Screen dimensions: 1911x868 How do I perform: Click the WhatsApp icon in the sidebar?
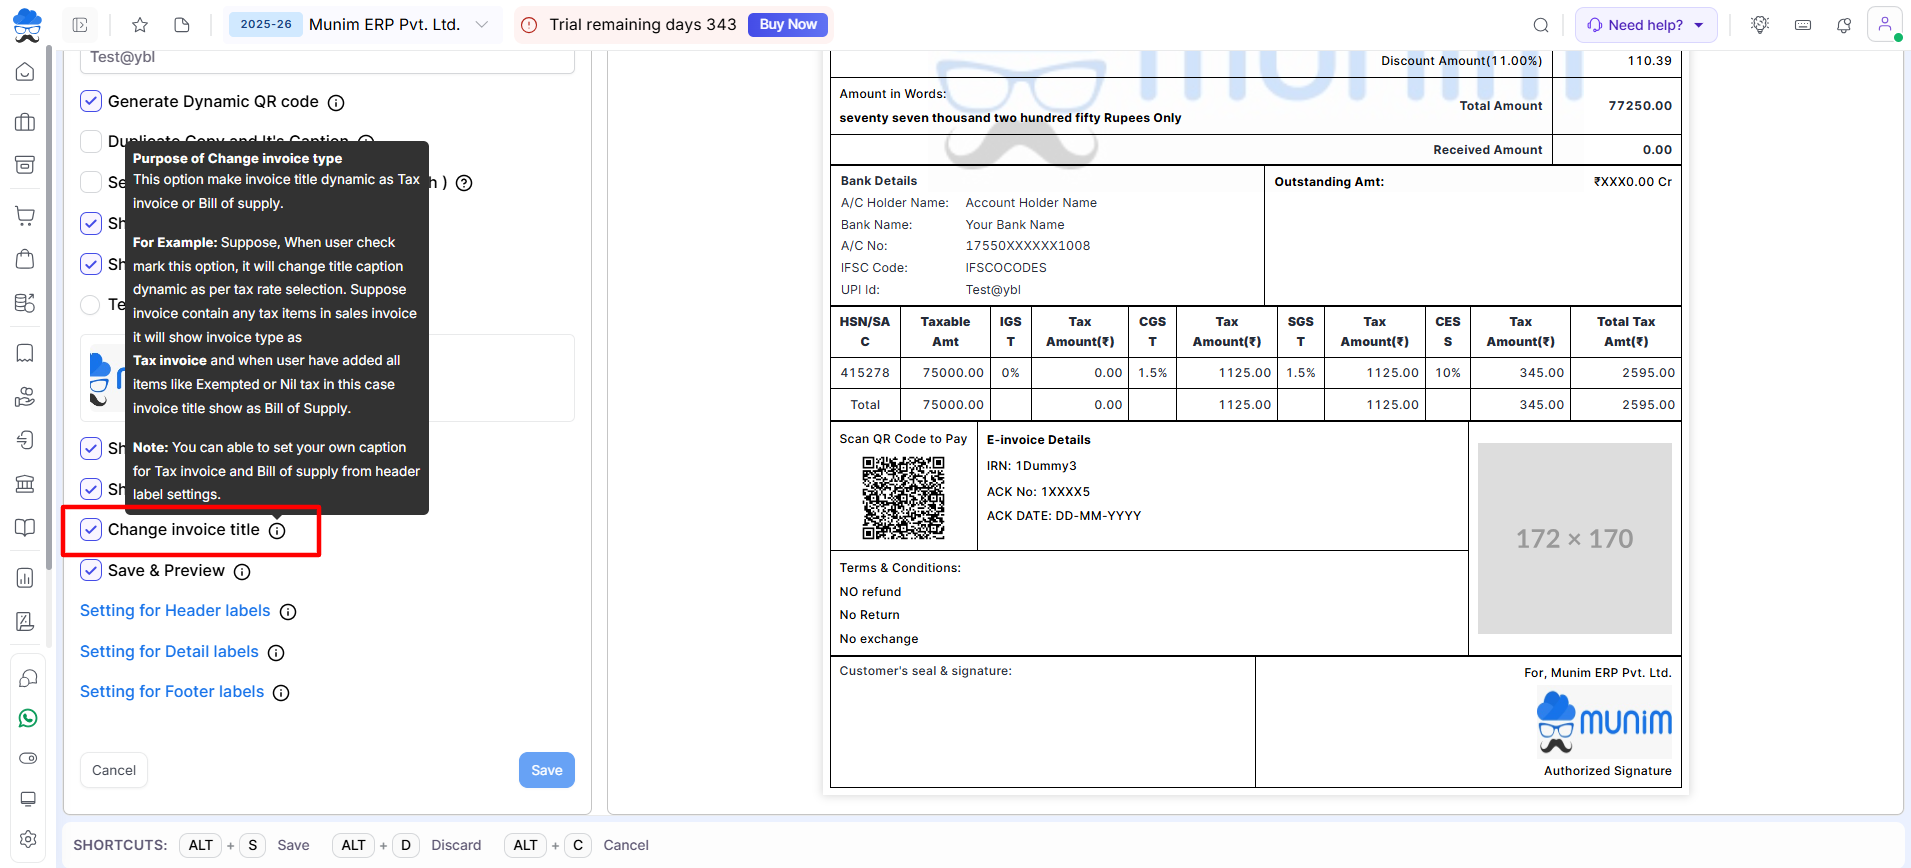(x=28, y=718)
